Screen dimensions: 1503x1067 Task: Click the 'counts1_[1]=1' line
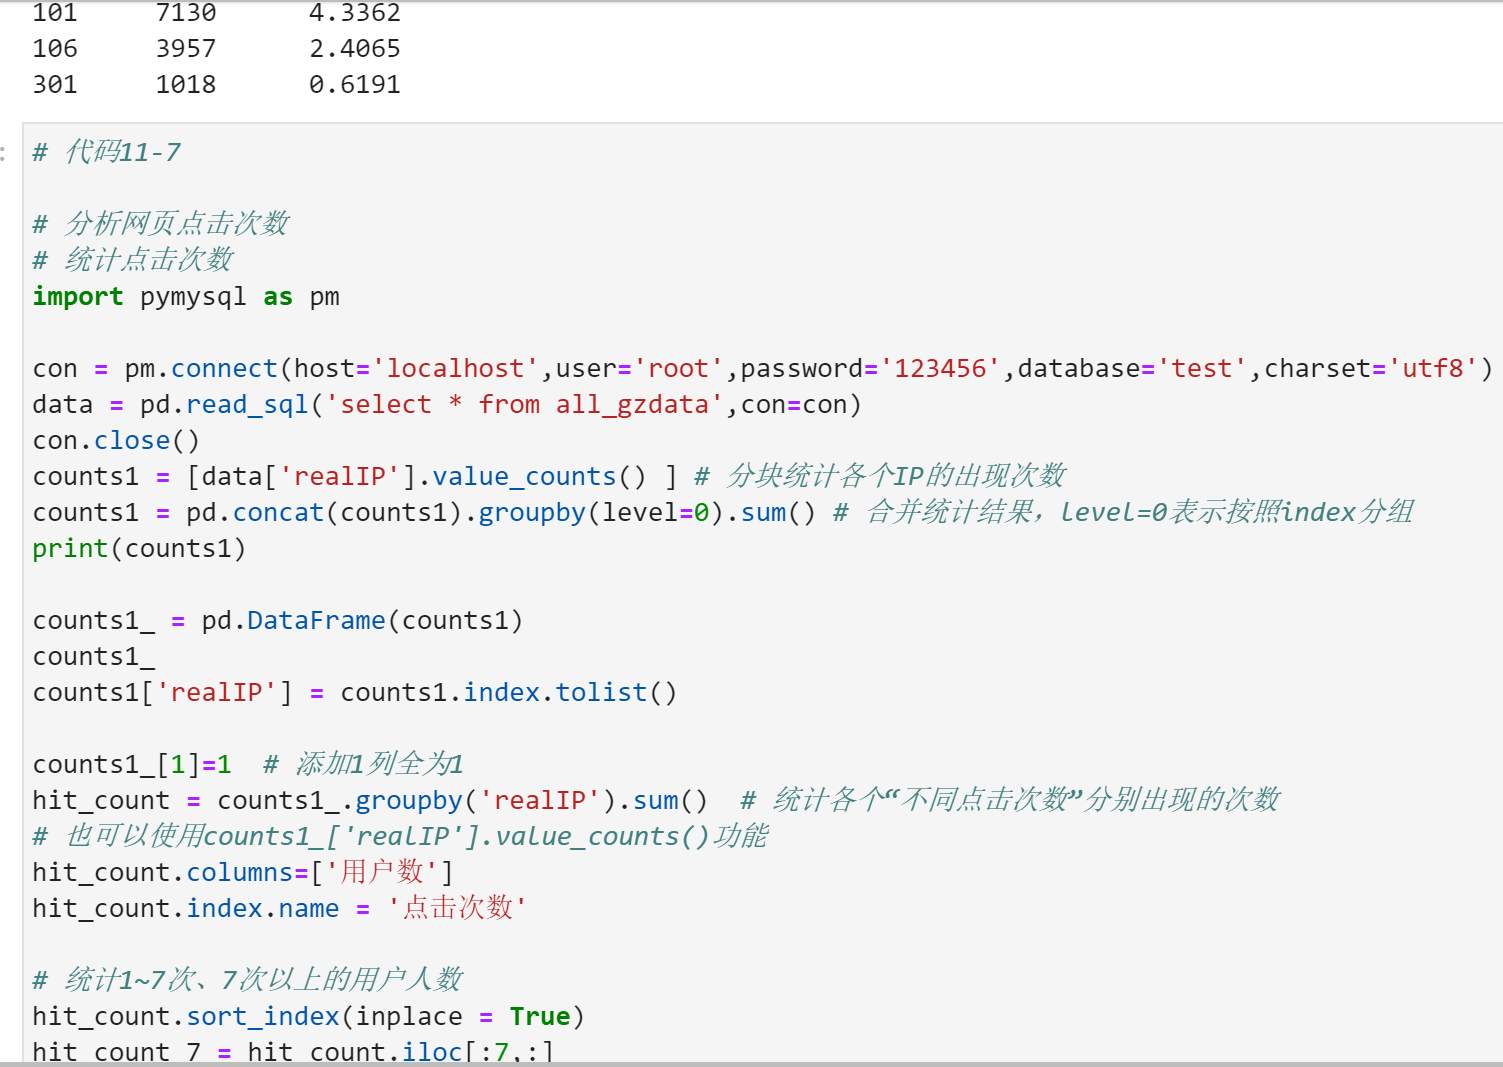(132, 765)
